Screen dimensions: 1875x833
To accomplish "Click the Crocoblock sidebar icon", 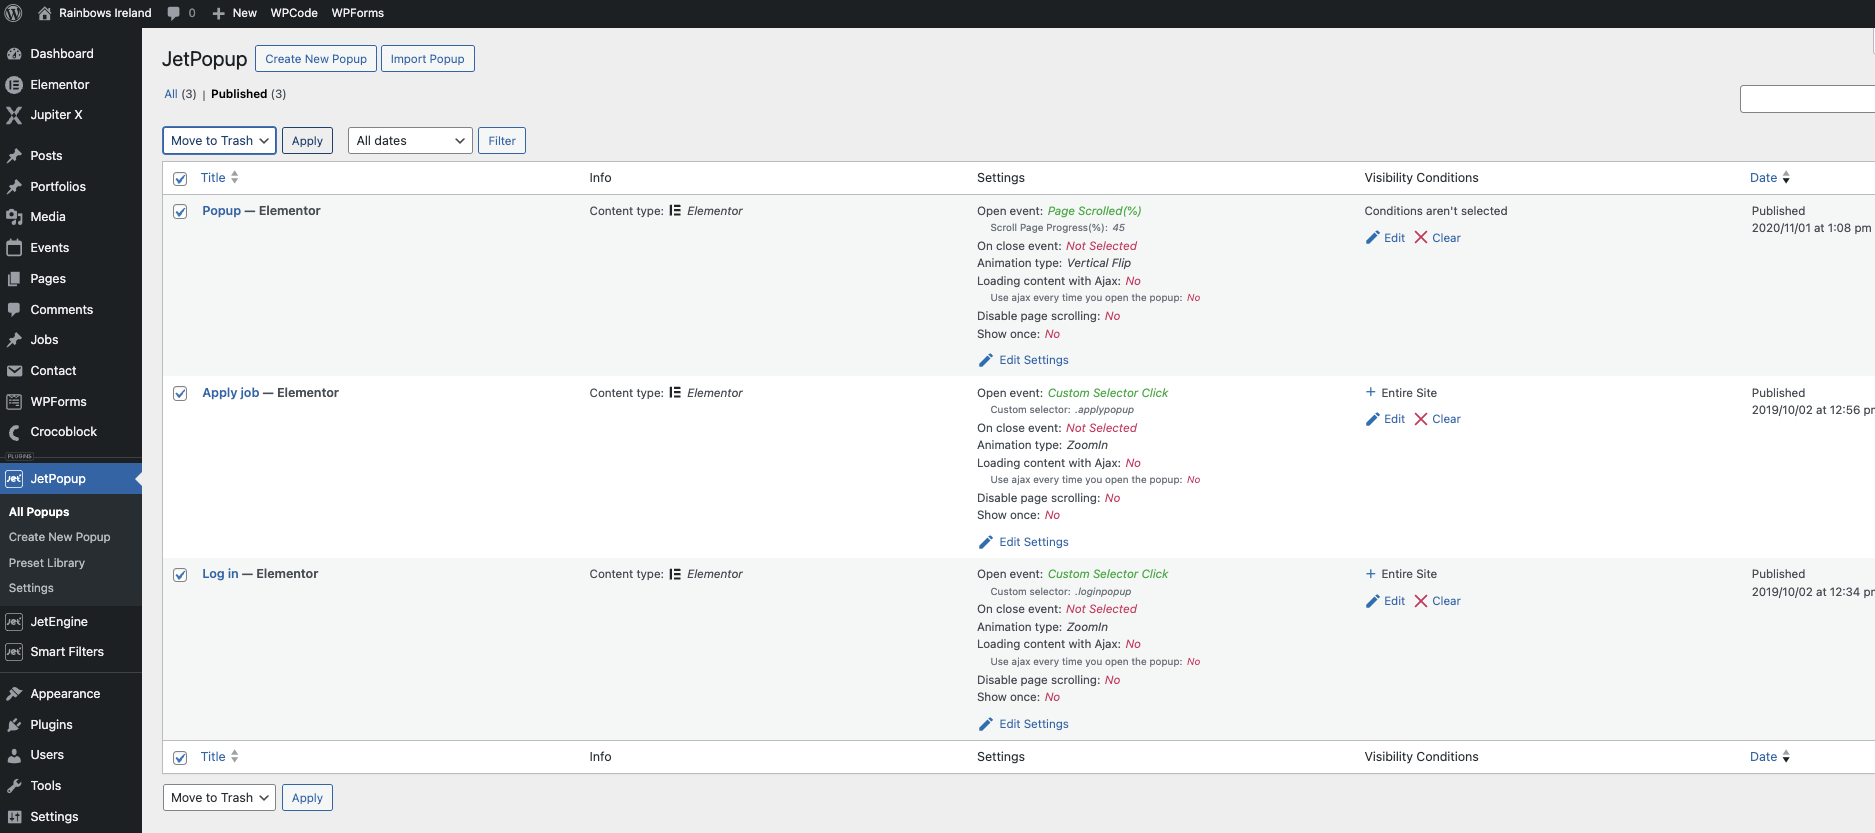I will click(14, 432).
